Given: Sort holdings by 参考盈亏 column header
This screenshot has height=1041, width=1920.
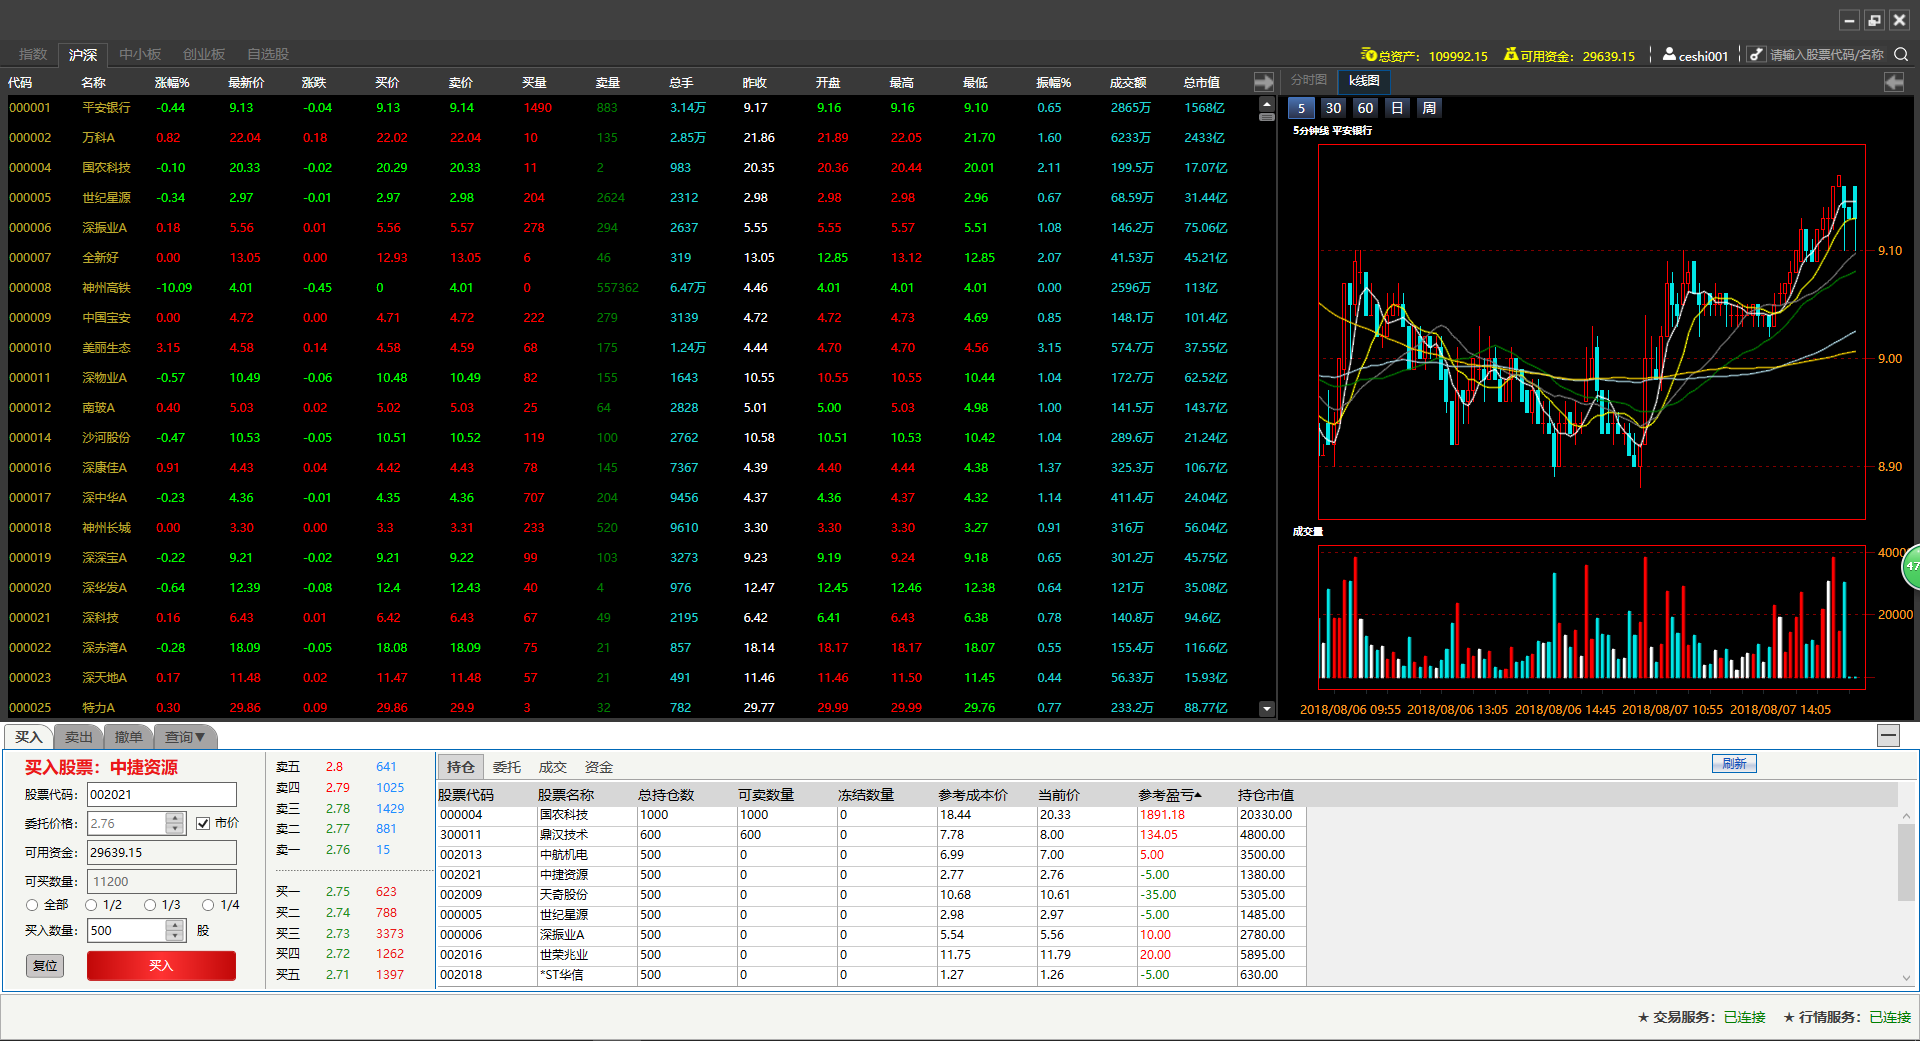Looking at the screenshot, I should click(x=1169, y=795).
